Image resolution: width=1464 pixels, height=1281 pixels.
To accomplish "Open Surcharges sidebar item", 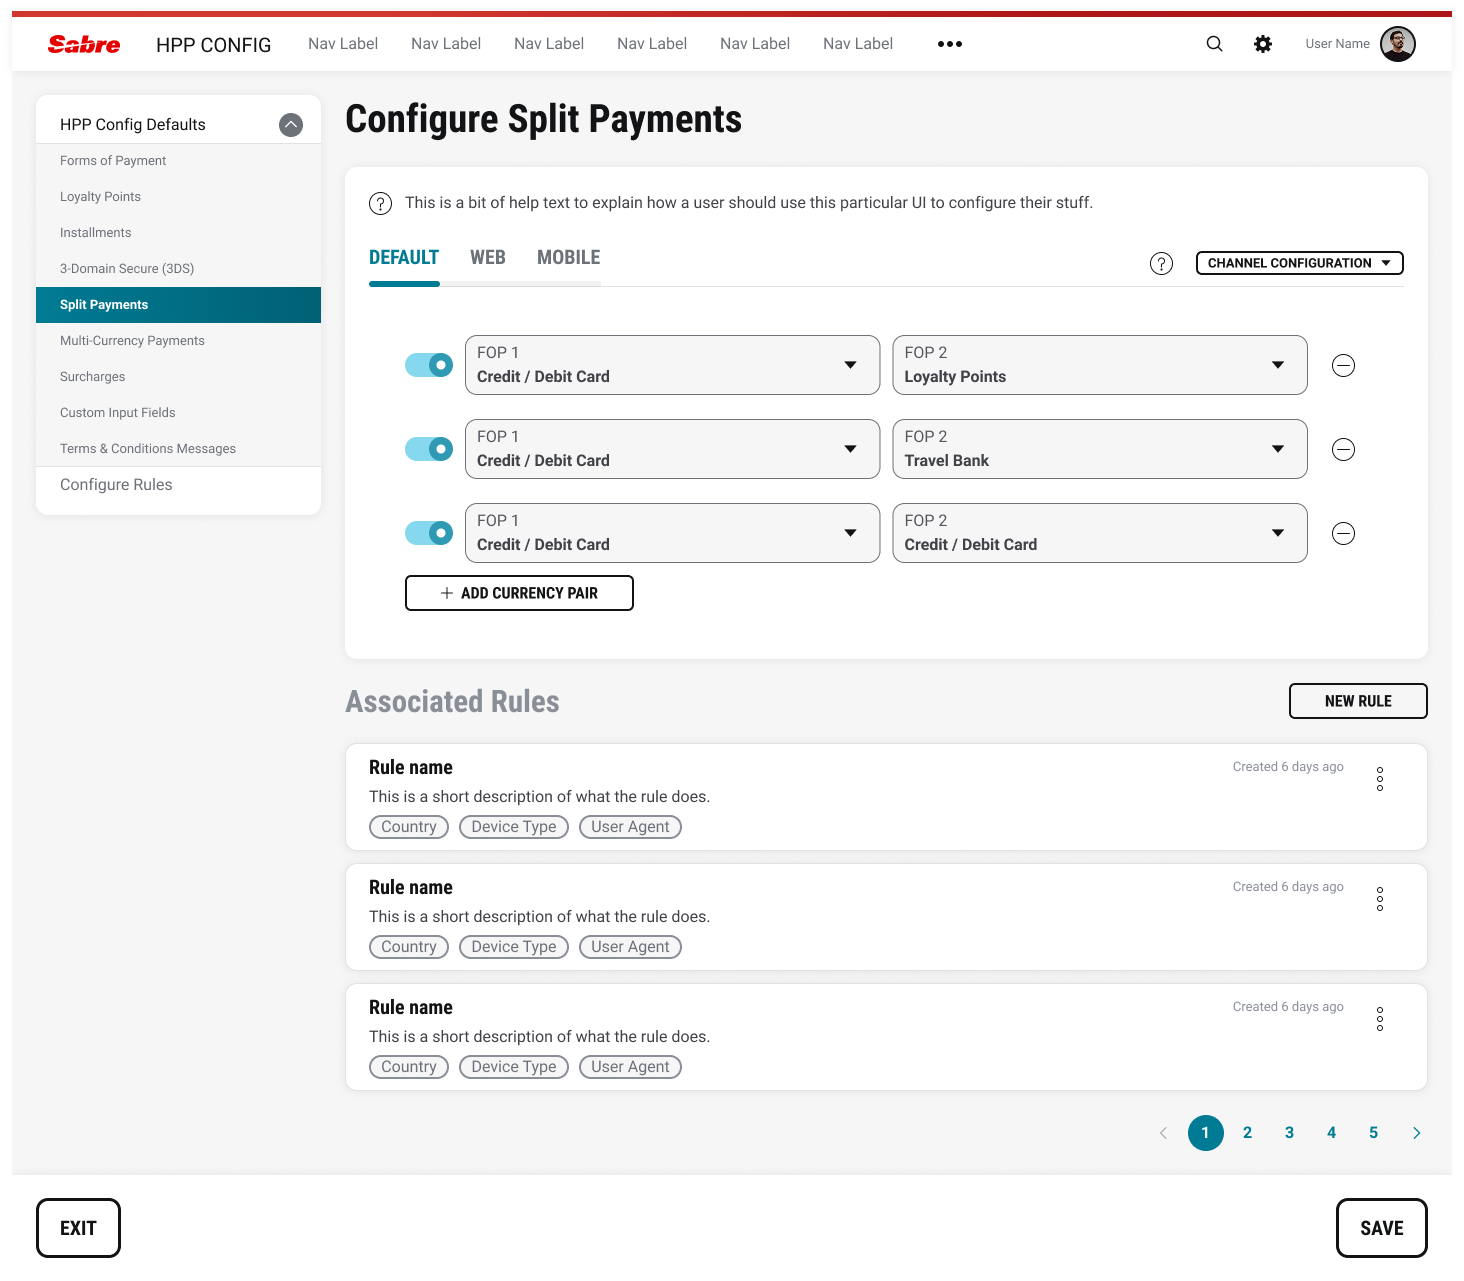I will pos(178,377).
